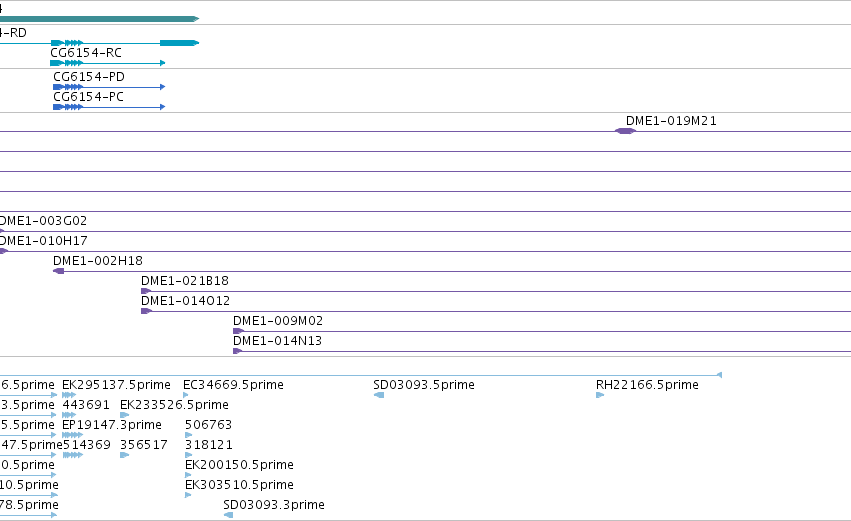
Task: Click the SD03093.5prime arrow glyph
Action: 379,395
